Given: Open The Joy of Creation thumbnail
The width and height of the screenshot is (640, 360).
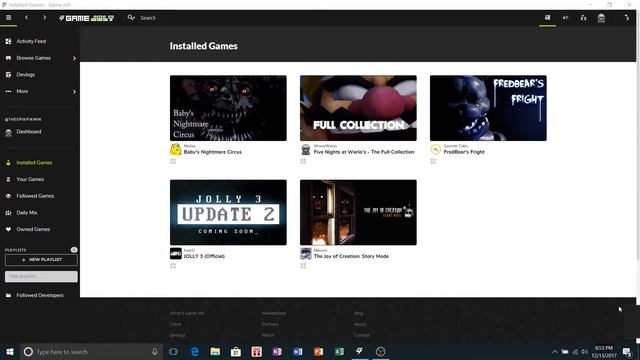Looking at the screenshot, I should pos(358,212).
